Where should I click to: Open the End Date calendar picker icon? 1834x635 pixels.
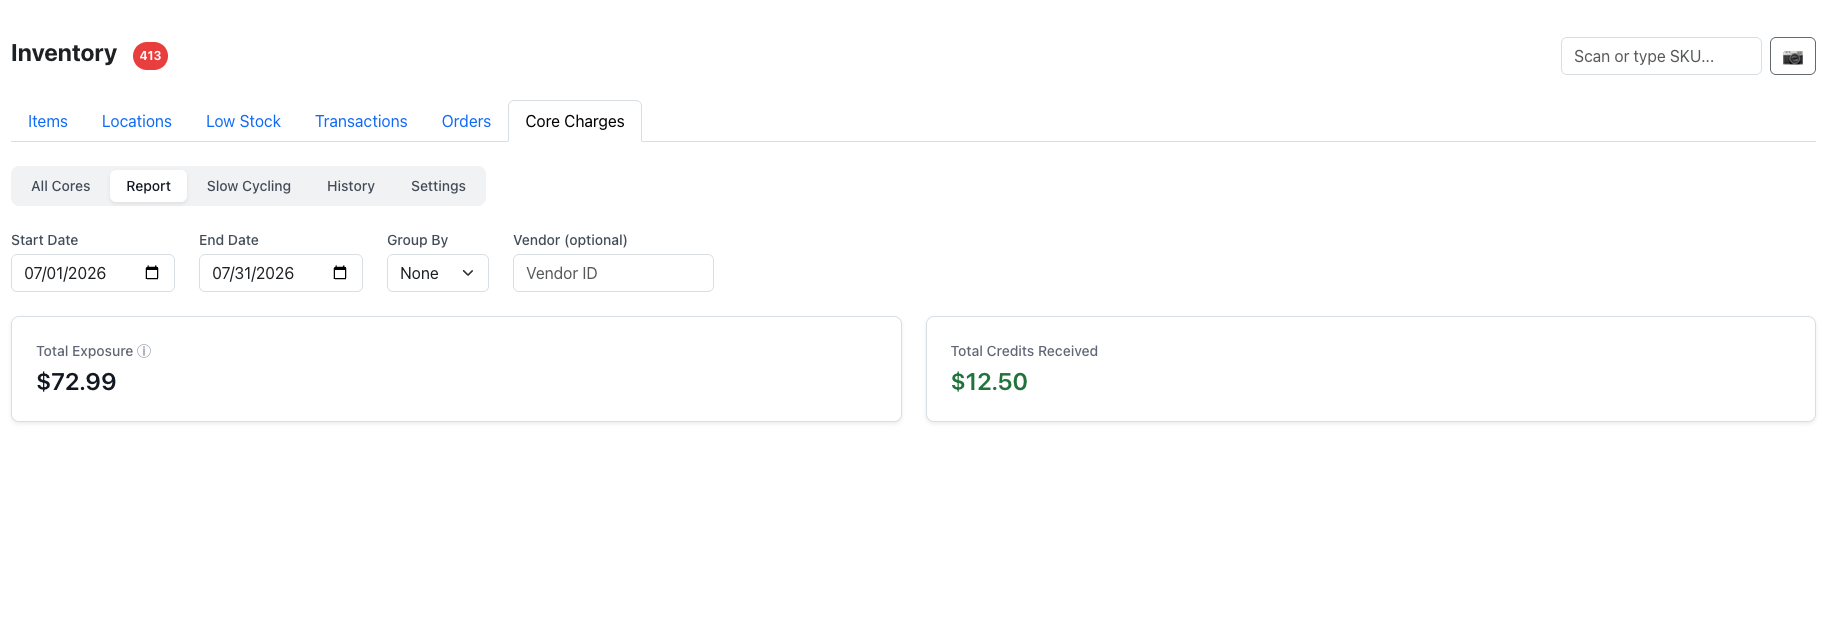pyautogui.click(x=340, y=273)
